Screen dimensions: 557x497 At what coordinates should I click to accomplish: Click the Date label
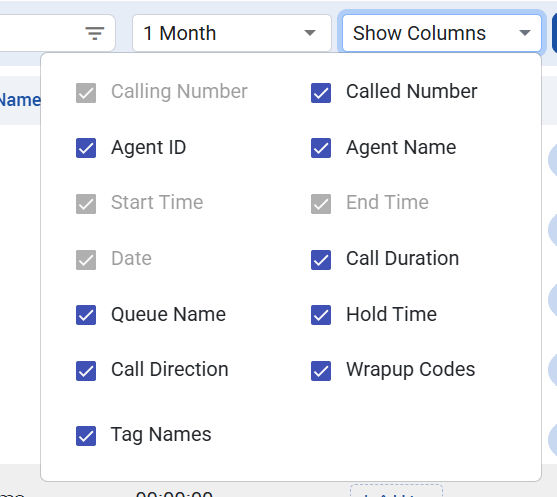(x=131, y=258)
